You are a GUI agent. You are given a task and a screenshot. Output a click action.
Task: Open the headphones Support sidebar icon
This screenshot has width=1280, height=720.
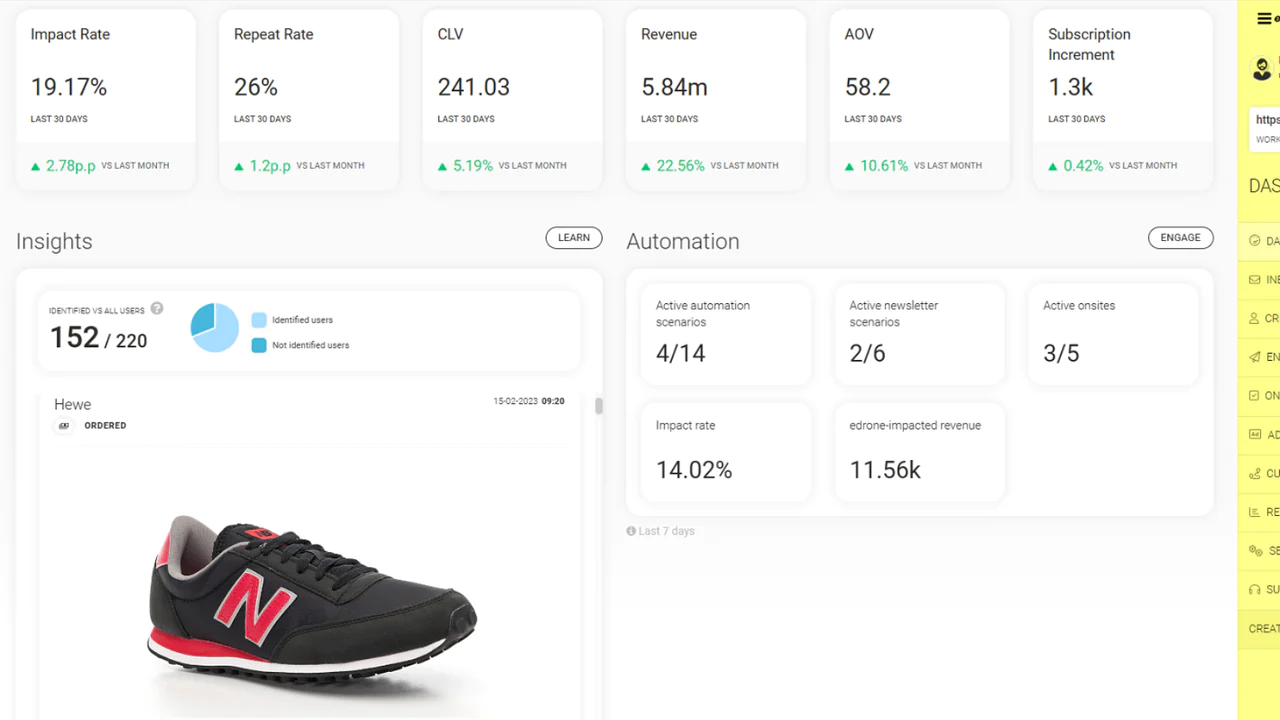coord(1255,590)
